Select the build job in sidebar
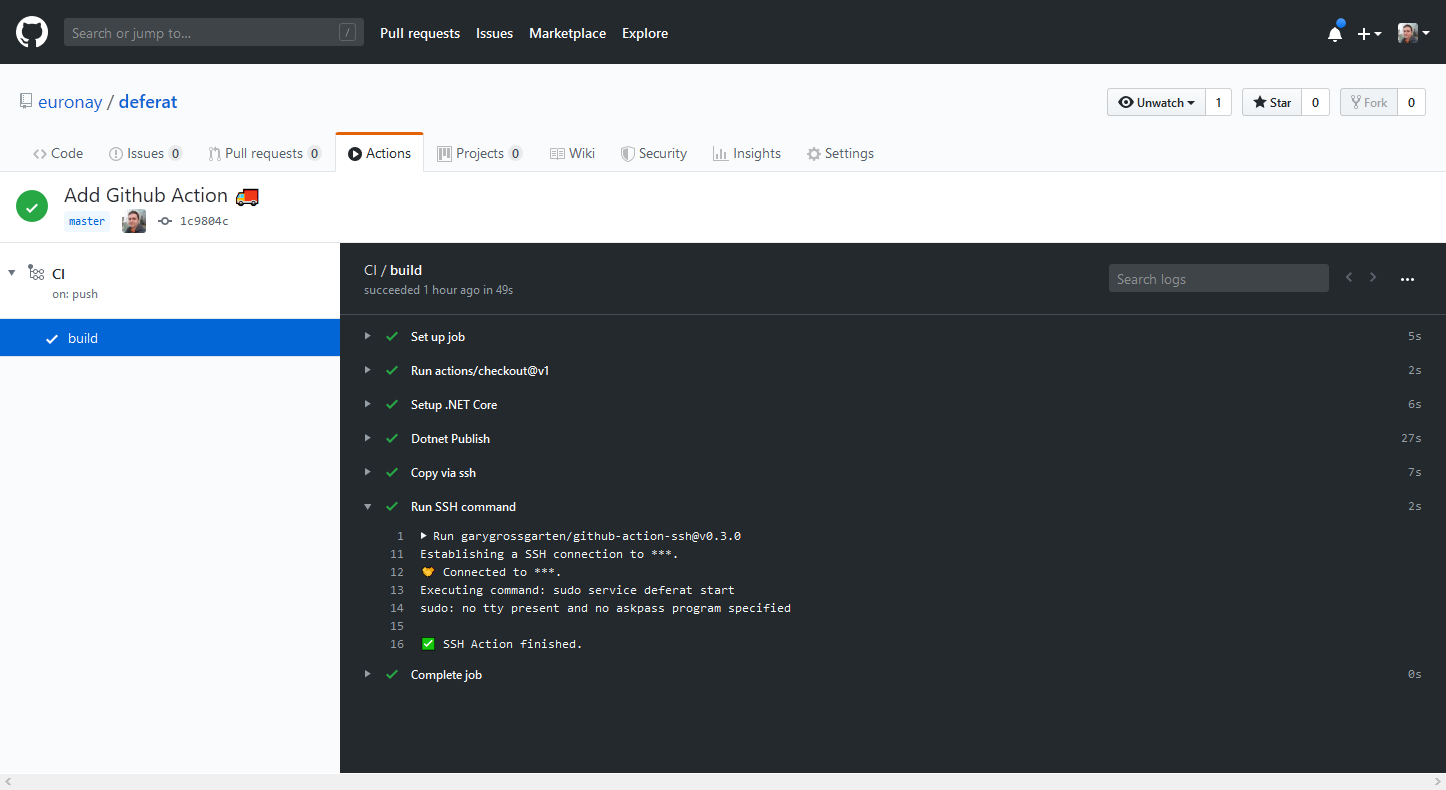 pos(170,338)
